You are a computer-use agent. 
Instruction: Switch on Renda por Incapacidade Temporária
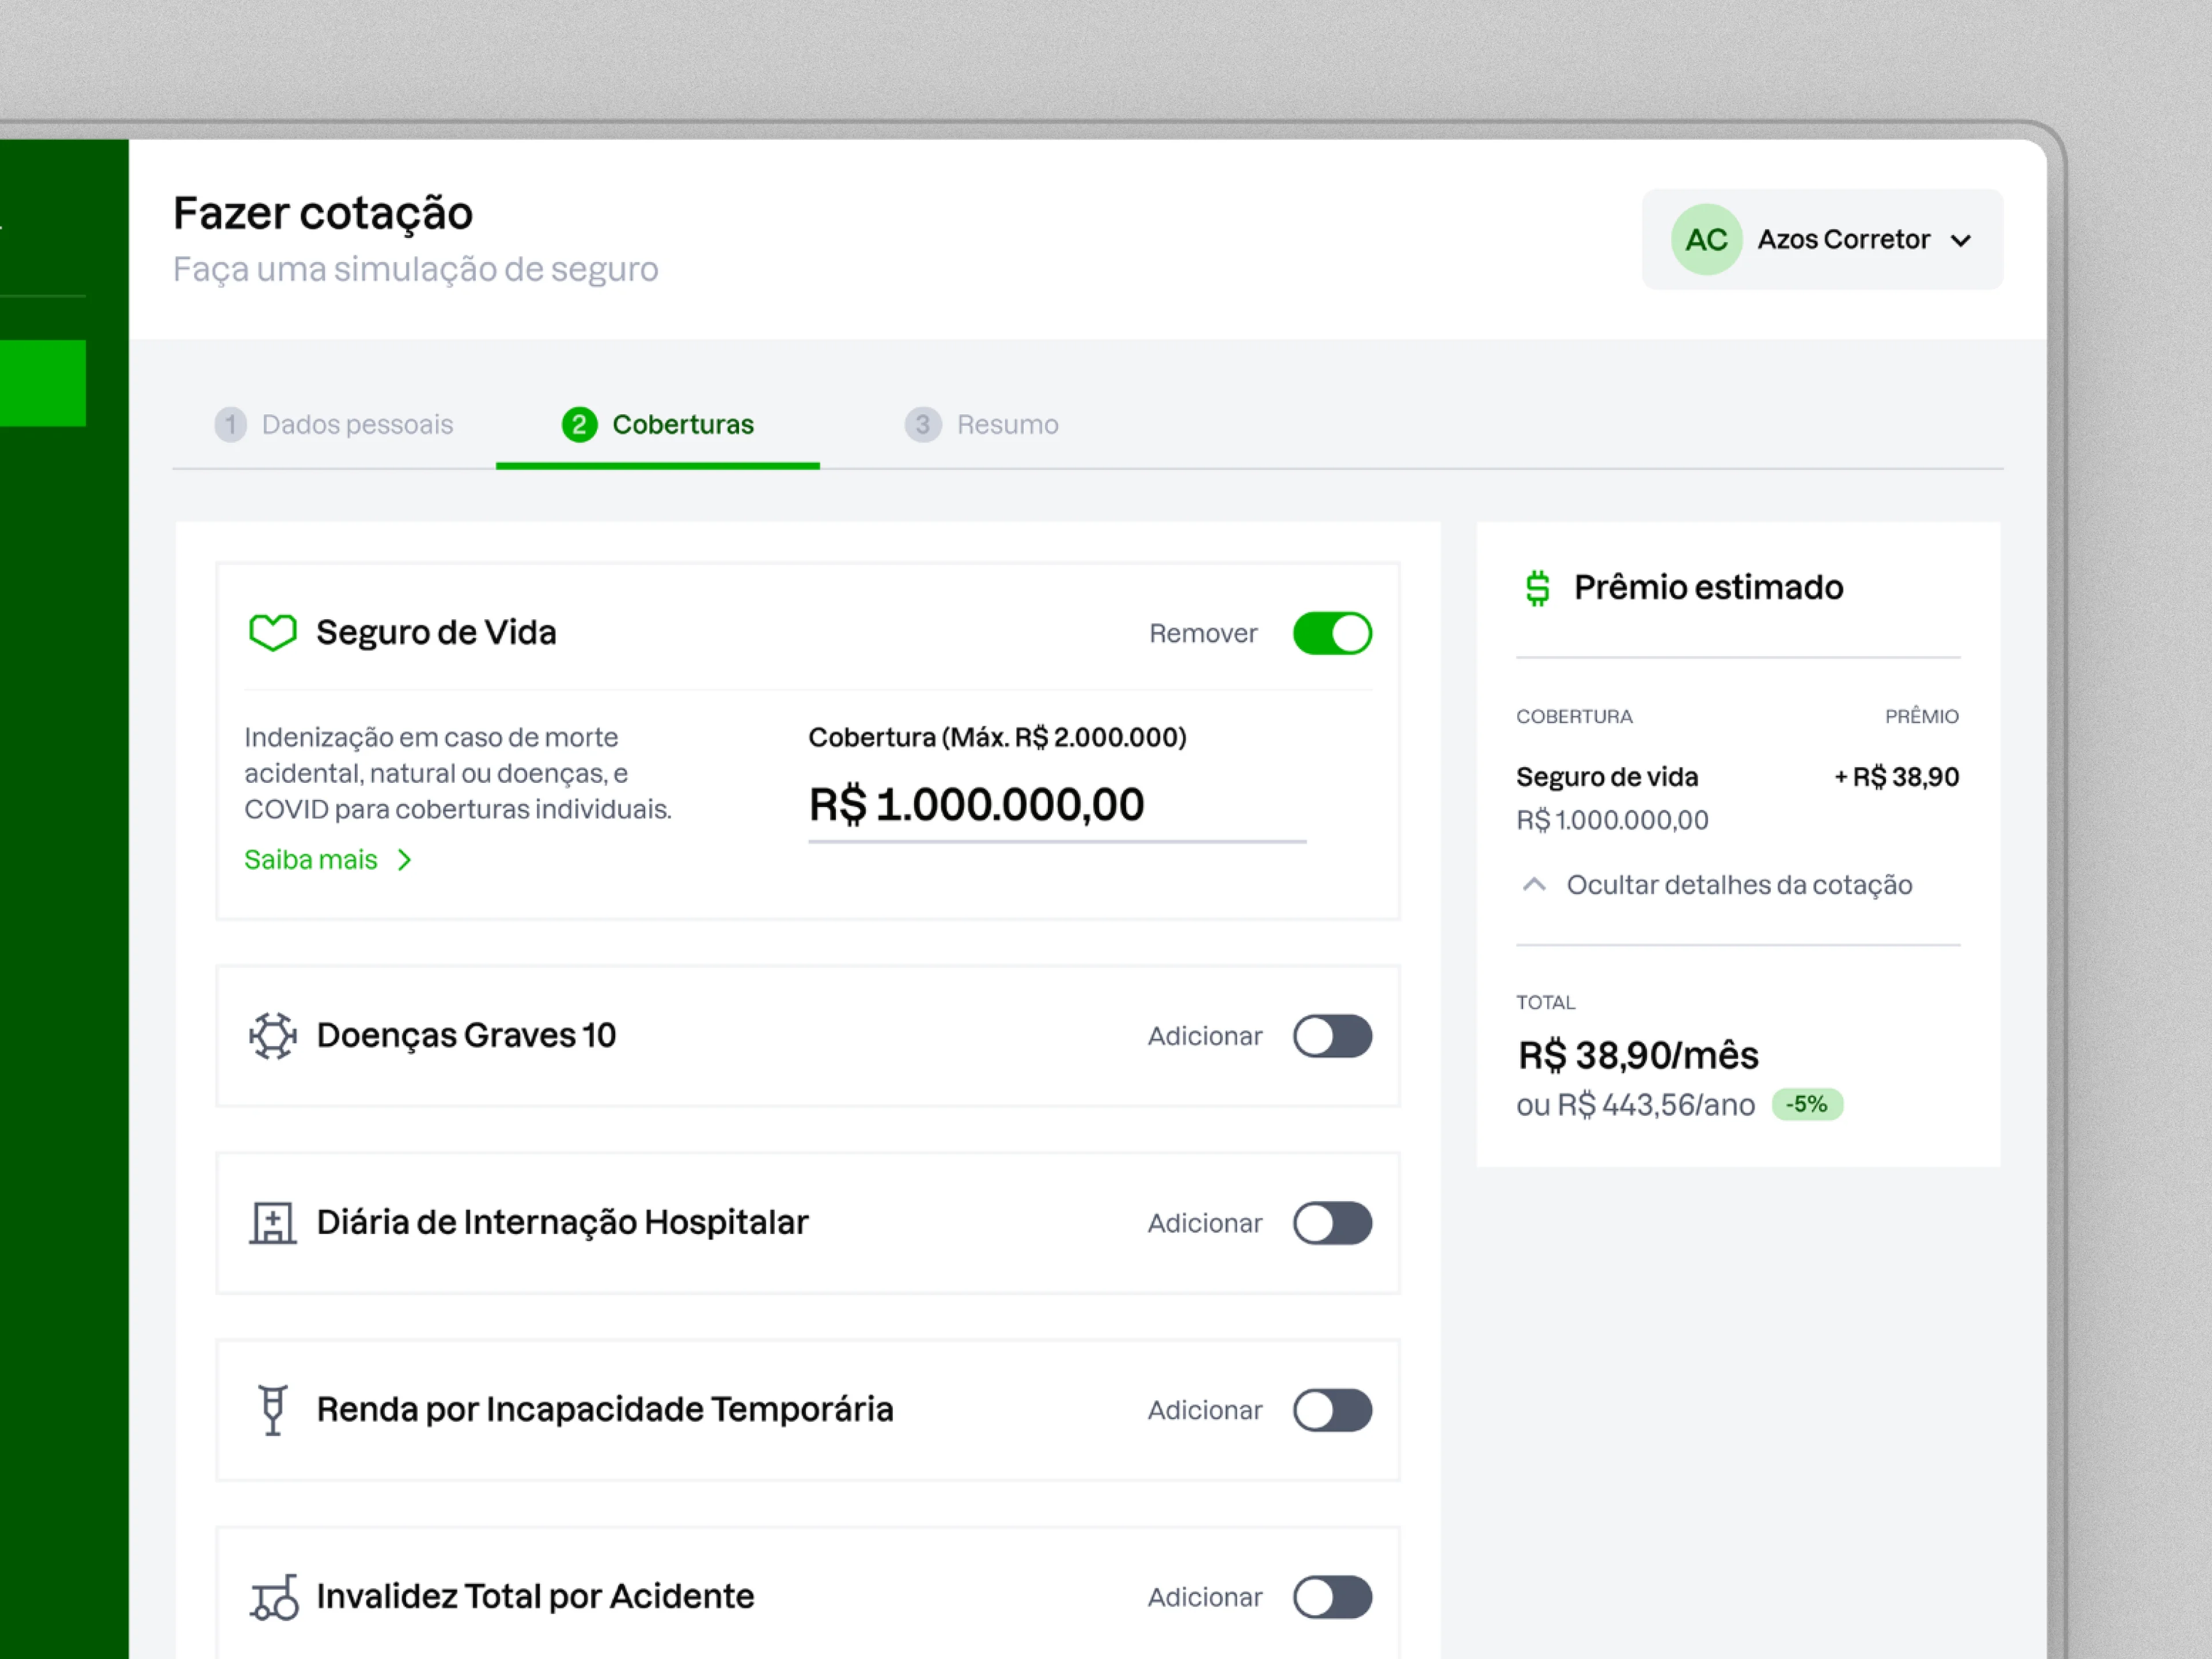coord(1332,1410)
